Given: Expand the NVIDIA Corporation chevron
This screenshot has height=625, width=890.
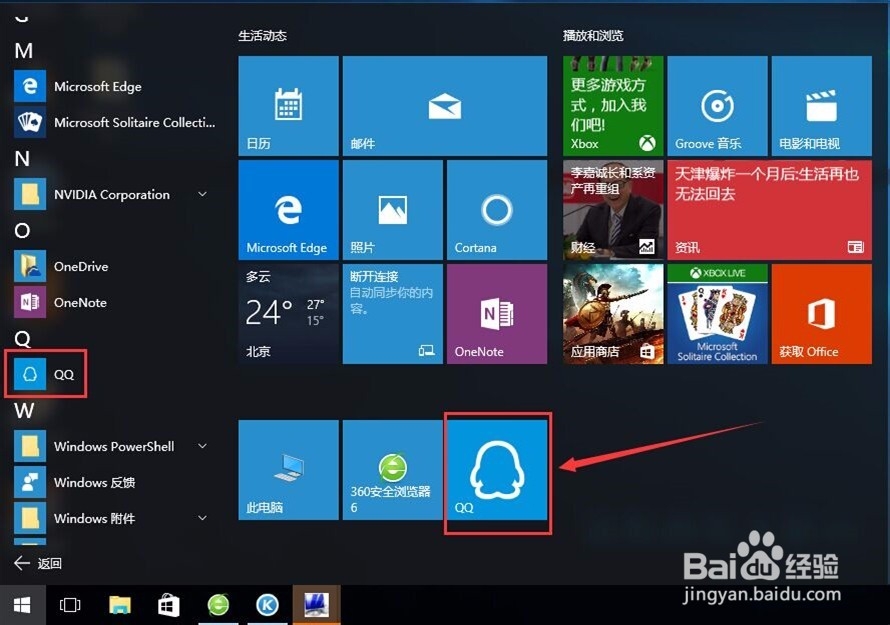Looking at the screenshot, I should [202, 194].
